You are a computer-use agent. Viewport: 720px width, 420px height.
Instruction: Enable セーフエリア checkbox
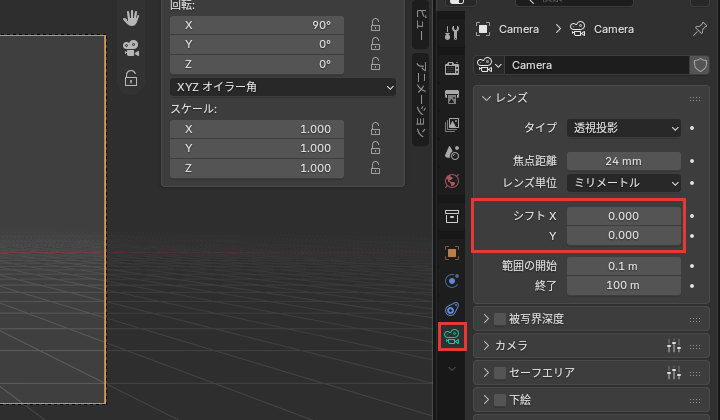tap(500, 372)
